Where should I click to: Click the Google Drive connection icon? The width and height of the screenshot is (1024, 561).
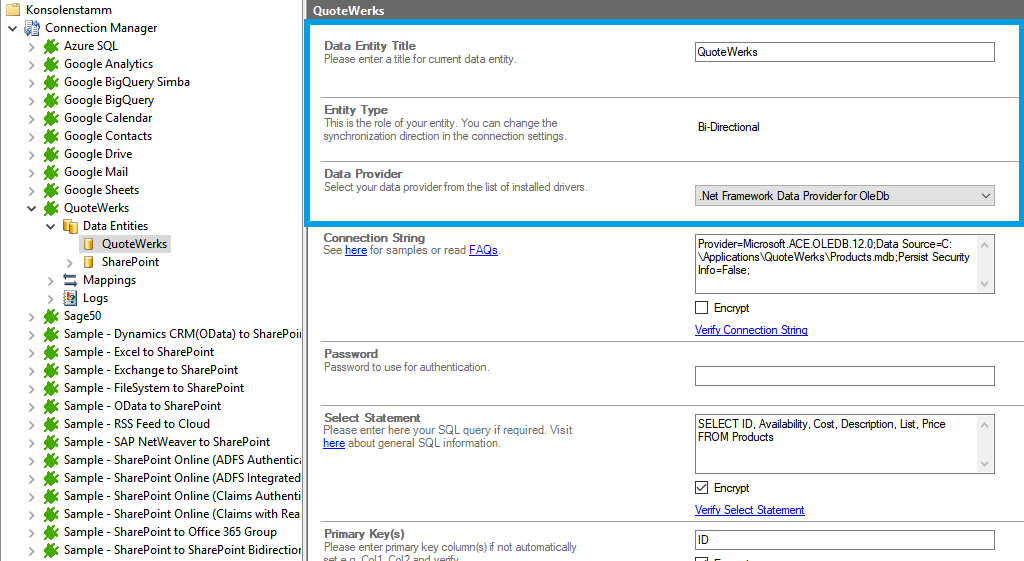click(x=51, y=154)
